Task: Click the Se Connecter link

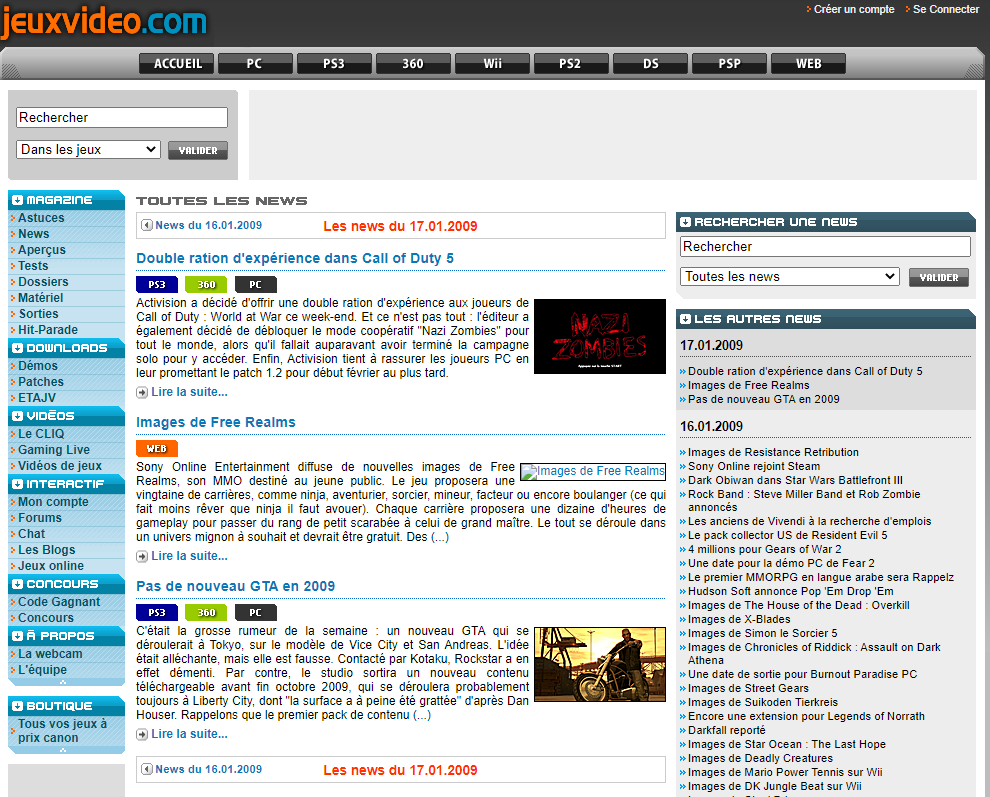Action: (x=946, y=9)
